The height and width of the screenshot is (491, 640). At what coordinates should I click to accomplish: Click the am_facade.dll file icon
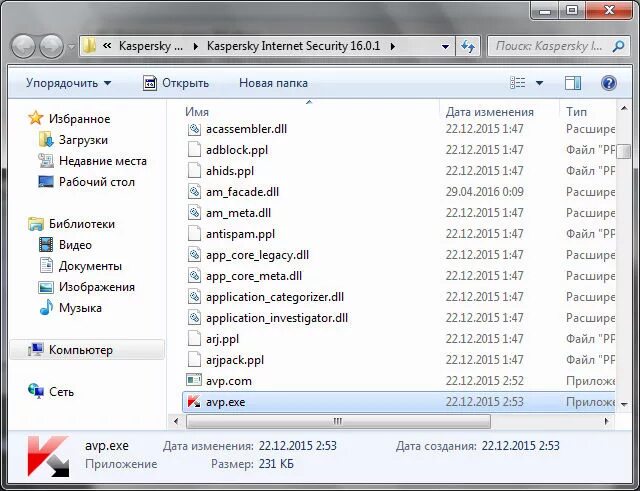194,191
